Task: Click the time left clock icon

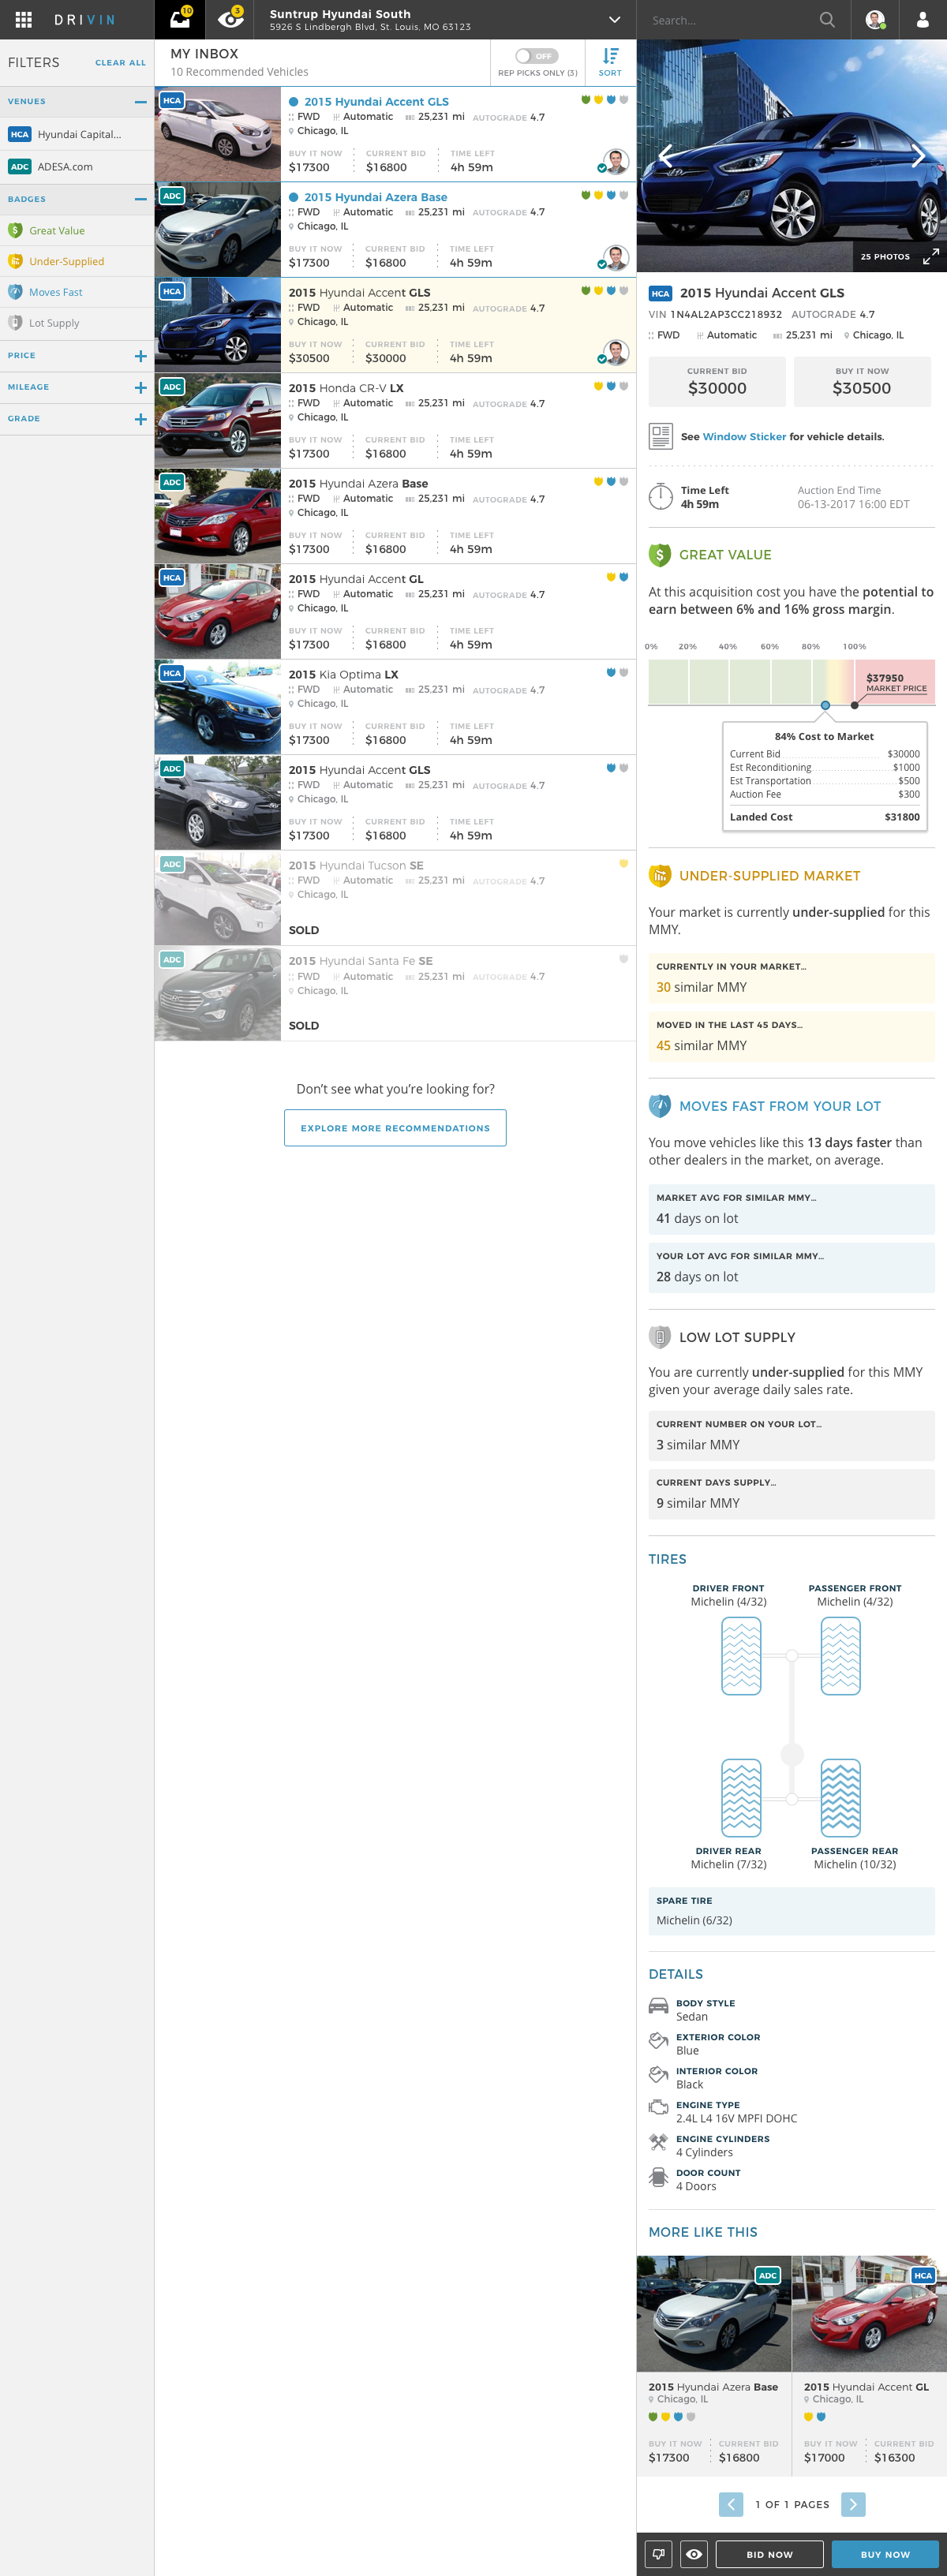Action: tap(660, 497)
